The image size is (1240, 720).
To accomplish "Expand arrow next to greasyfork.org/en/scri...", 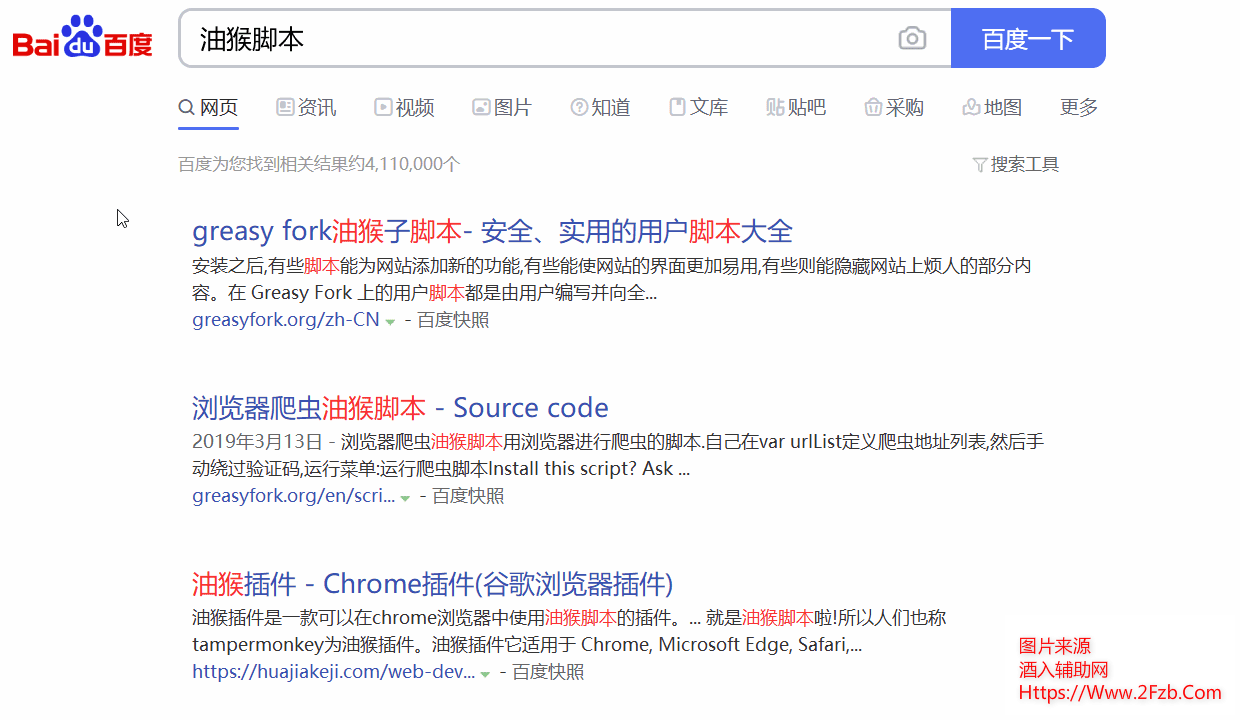I will click(405, 498).
